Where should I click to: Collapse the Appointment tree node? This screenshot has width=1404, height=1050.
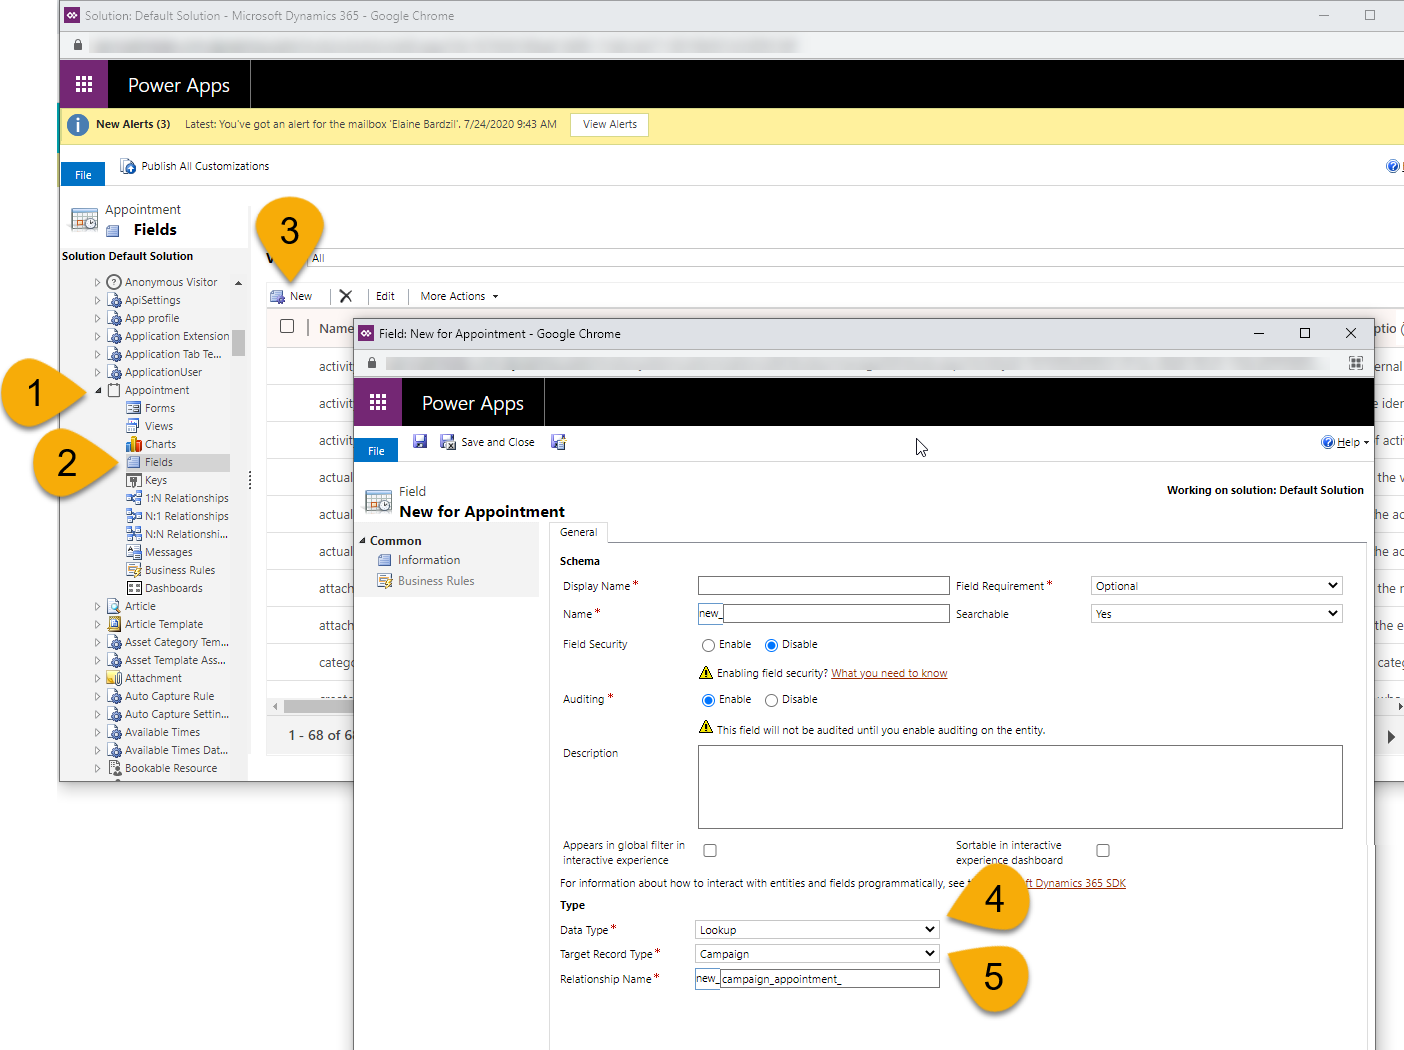tap(98, 390)
